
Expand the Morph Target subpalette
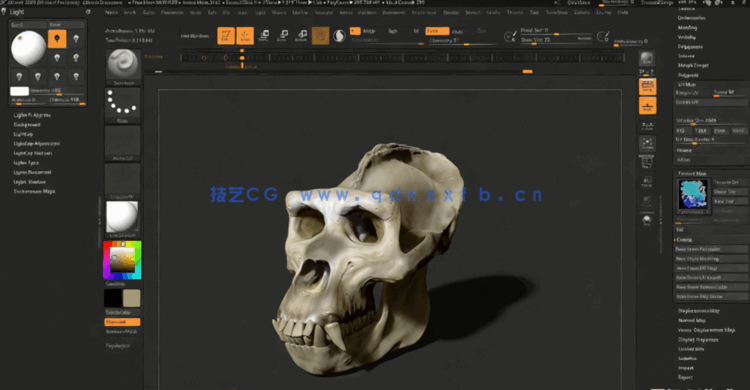click(x=693, y=66)
